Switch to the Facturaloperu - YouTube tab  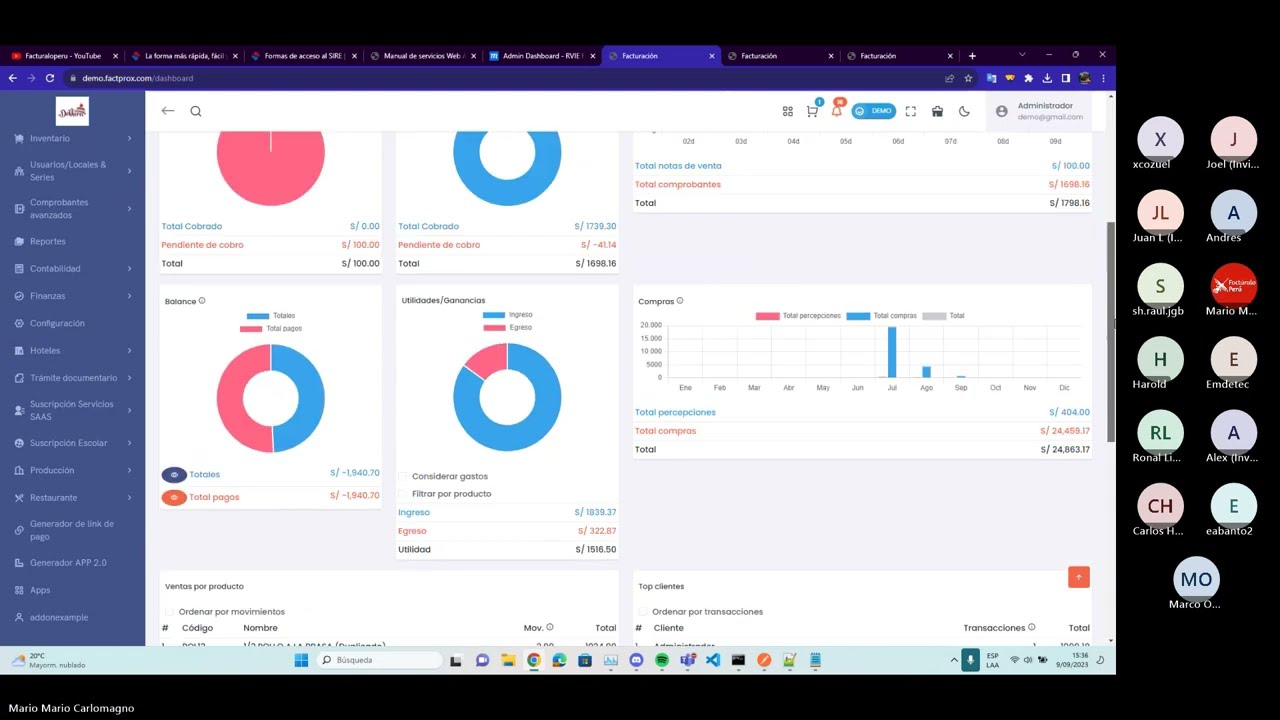click(x=62, y=56)
